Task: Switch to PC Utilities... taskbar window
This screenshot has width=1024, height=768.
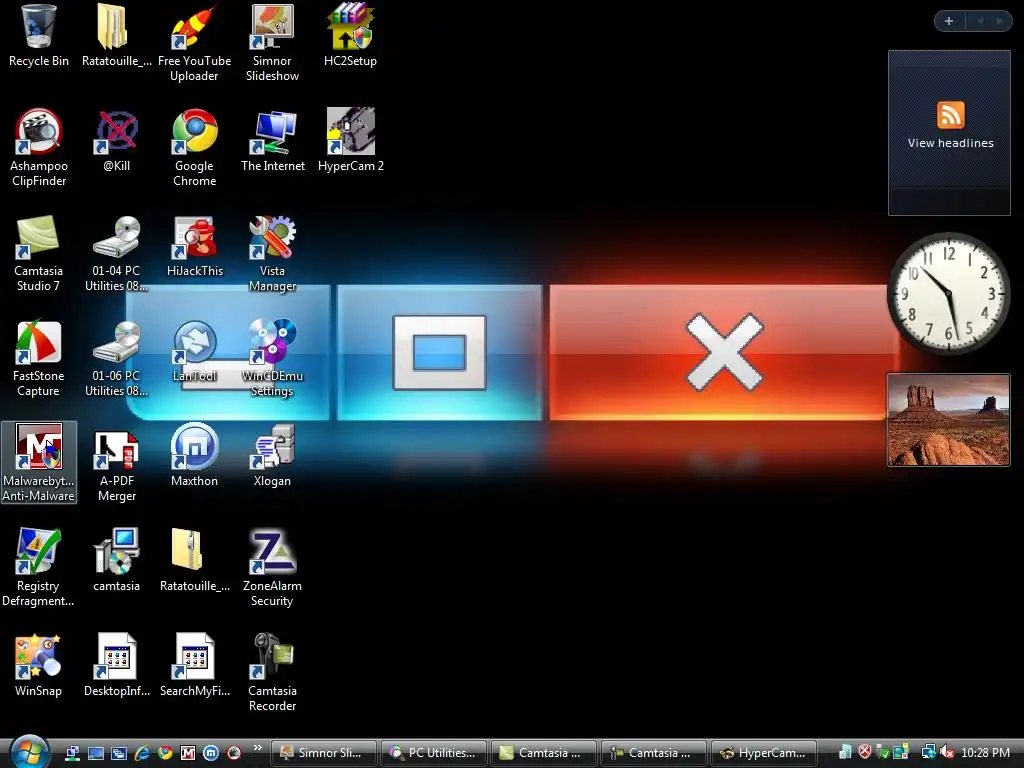Action: (433, 753)
